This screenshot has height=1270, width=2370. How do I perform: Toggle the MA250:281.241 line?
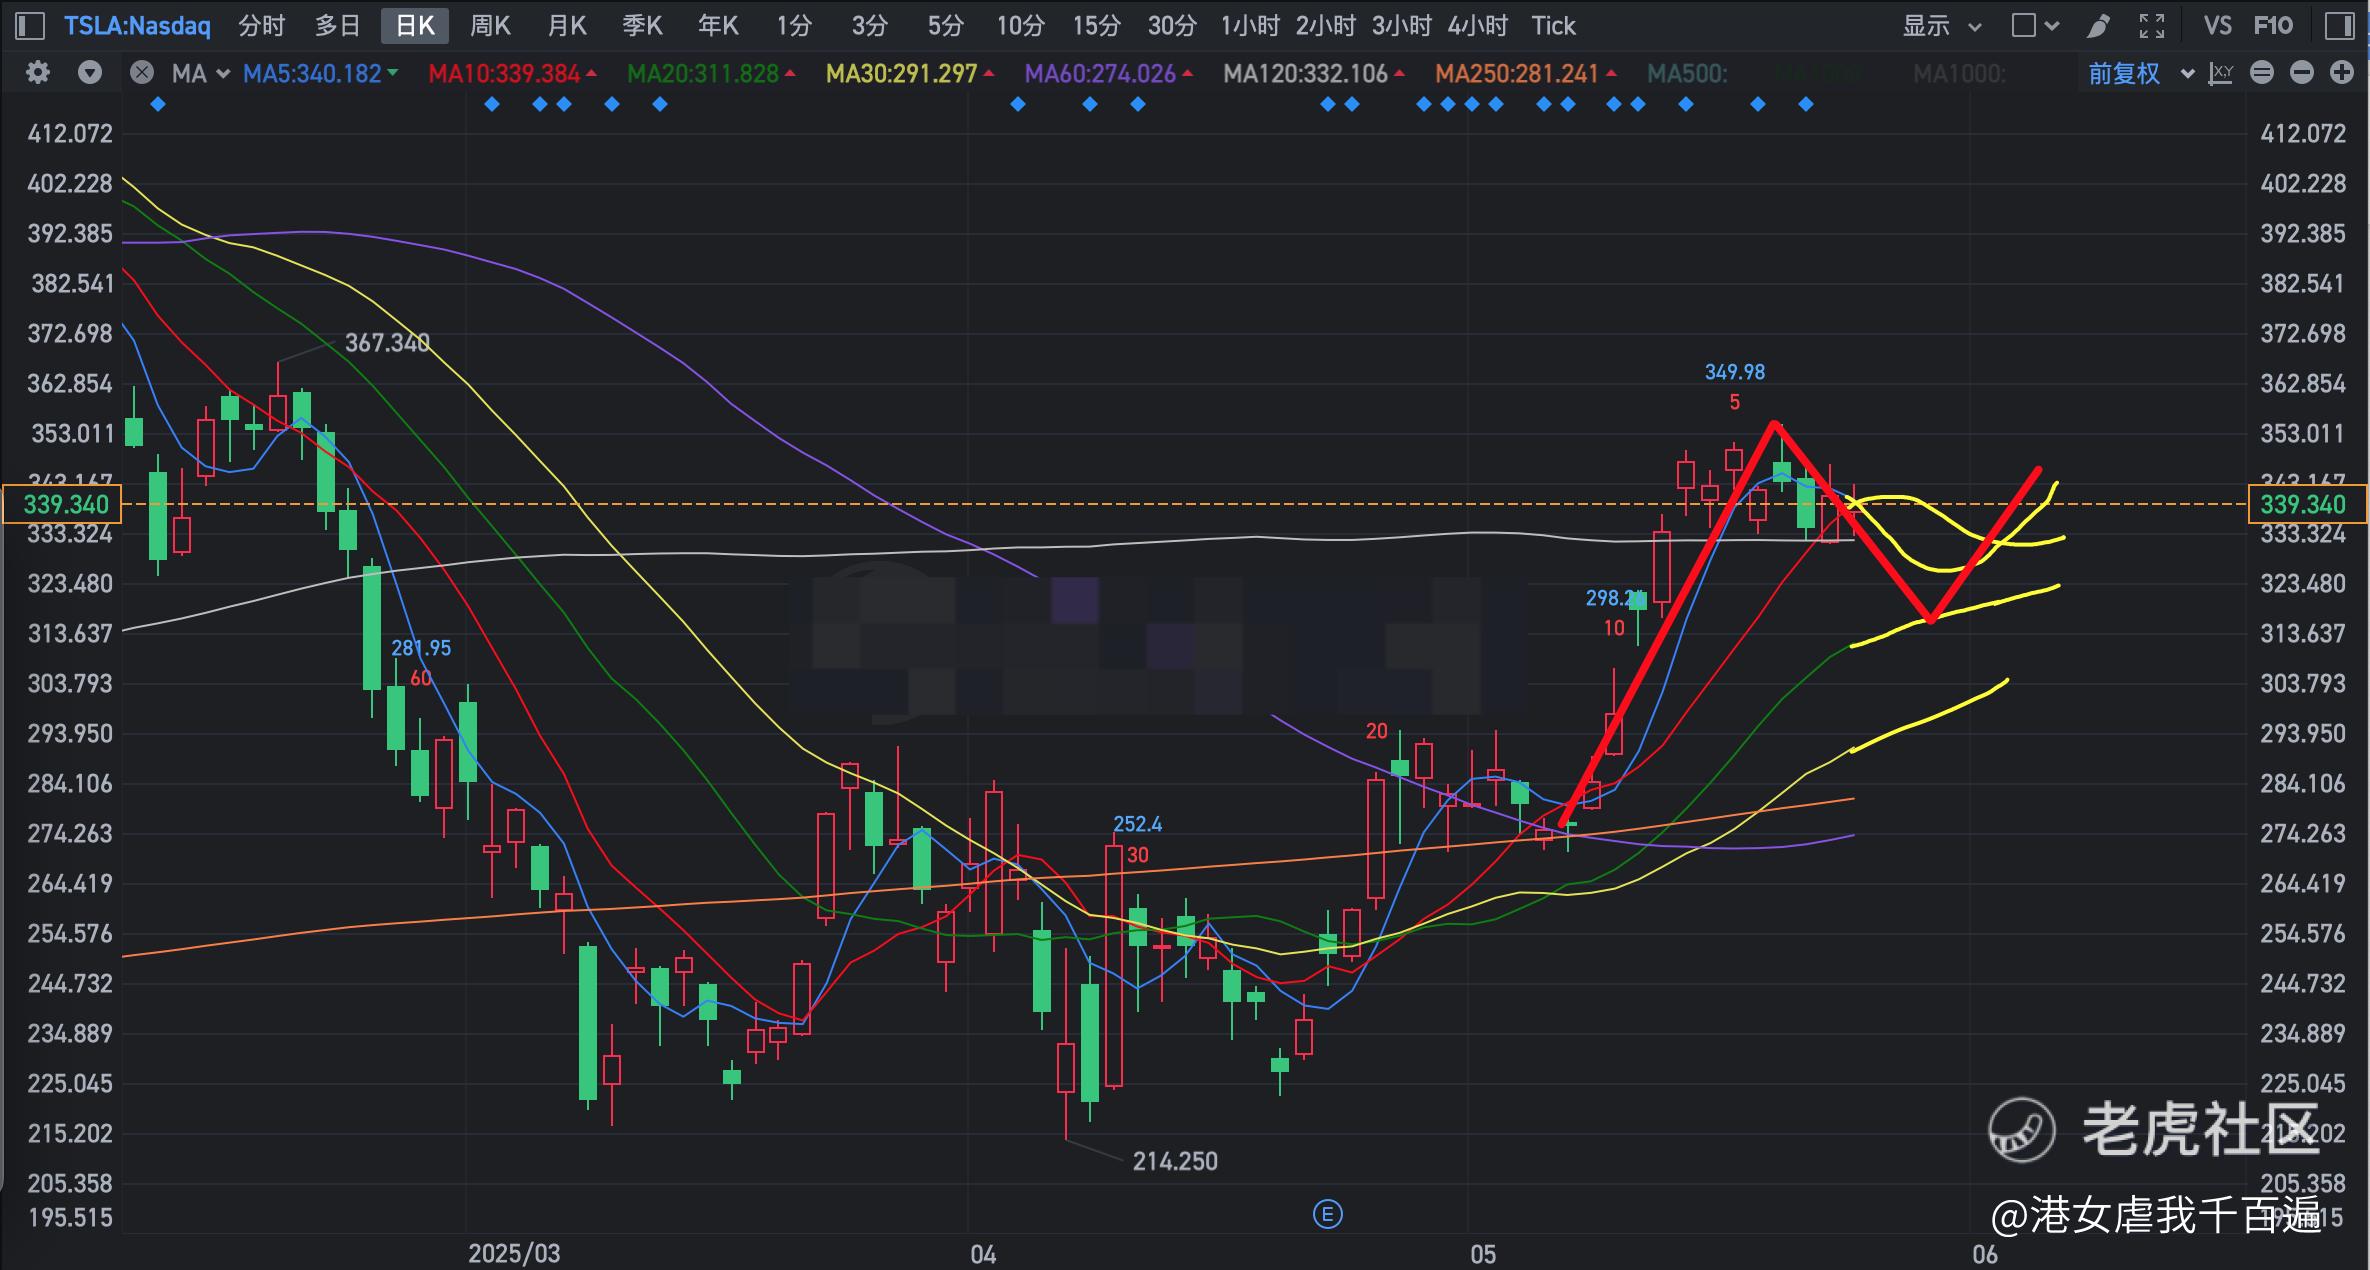click(1525, 73)
